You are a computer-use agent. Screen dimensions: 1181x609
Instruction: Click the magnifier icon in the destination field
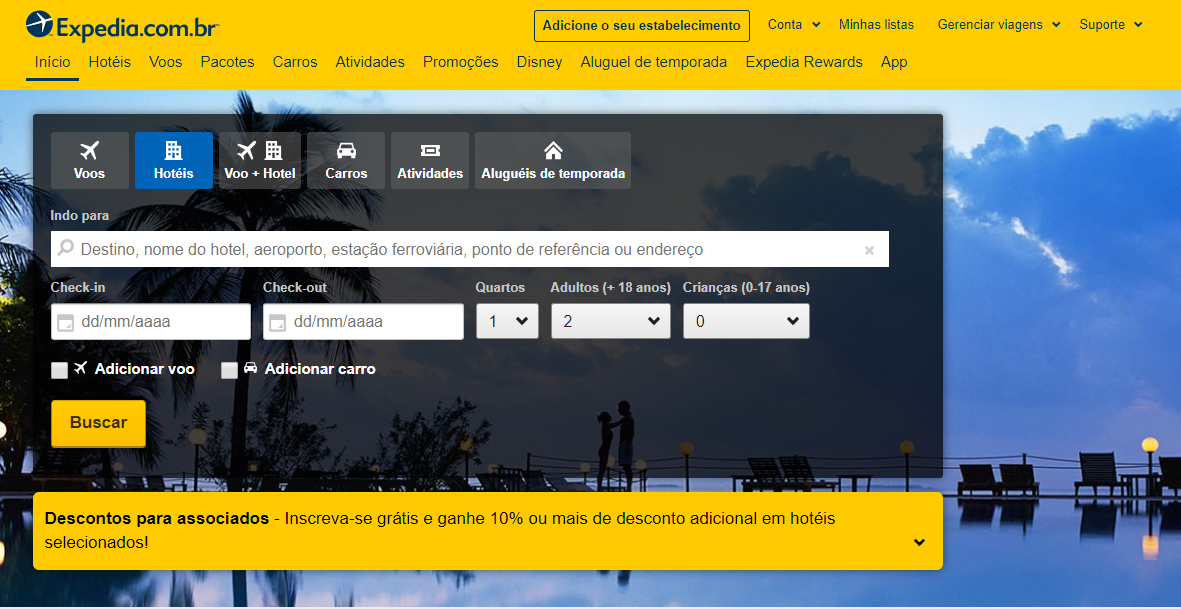point(65,248)
